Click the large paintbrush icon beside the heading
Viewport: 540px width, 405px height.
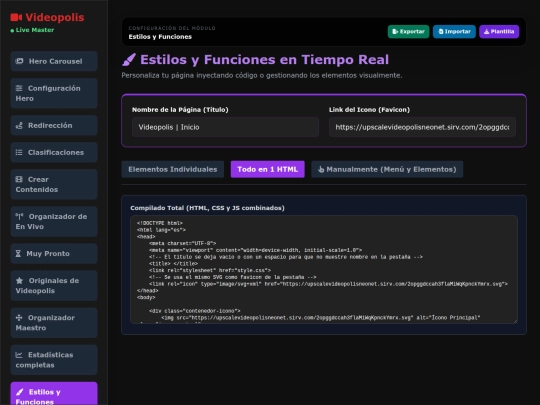tap(129, 60)
